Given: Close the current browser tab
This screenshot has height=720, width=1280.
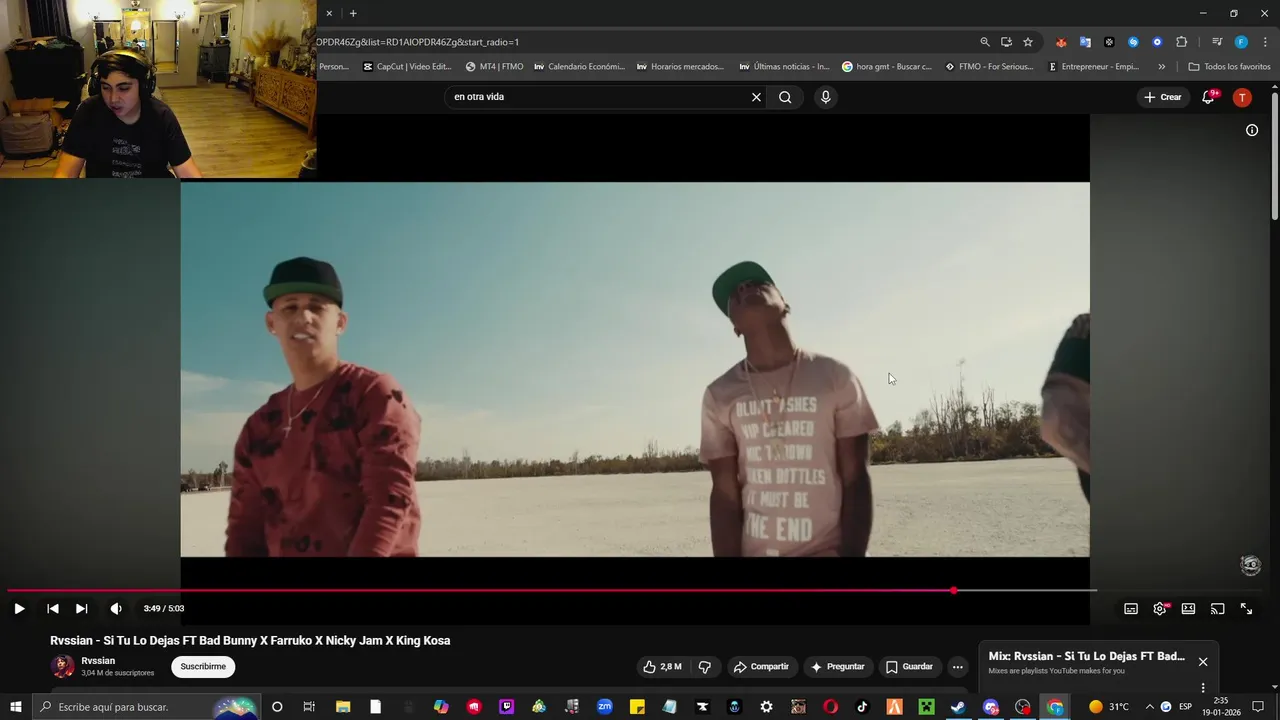Looking at the screenshot, I should (x=329, y=13).
